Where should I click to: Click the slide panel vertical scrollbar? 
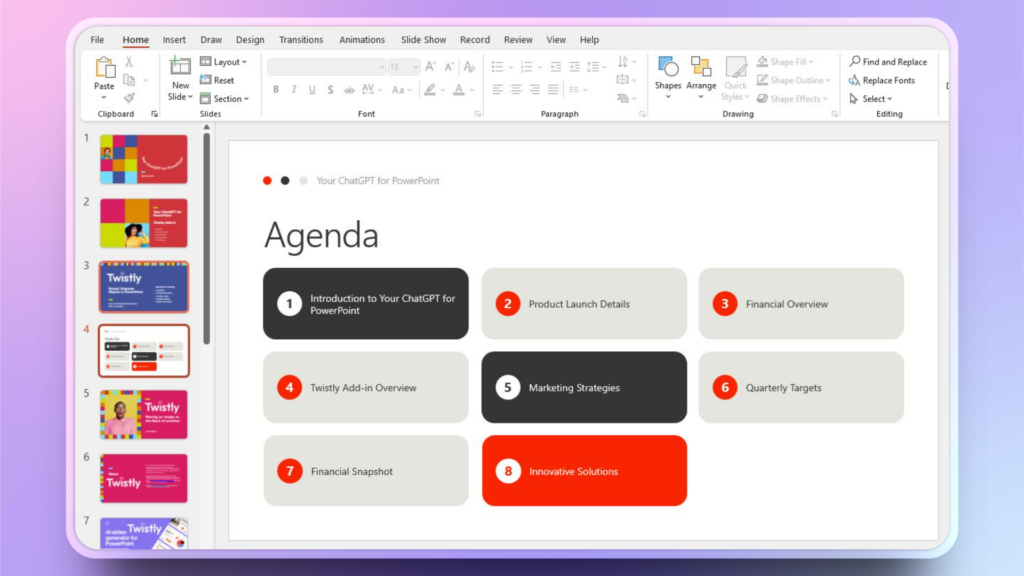(206, 239)
